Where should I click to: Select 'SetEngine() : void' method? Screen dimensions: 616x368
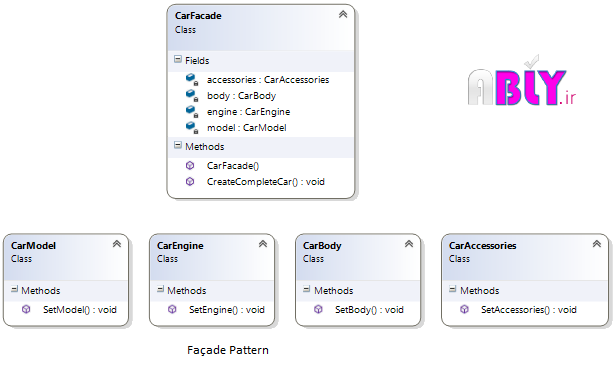click(227, 310)
